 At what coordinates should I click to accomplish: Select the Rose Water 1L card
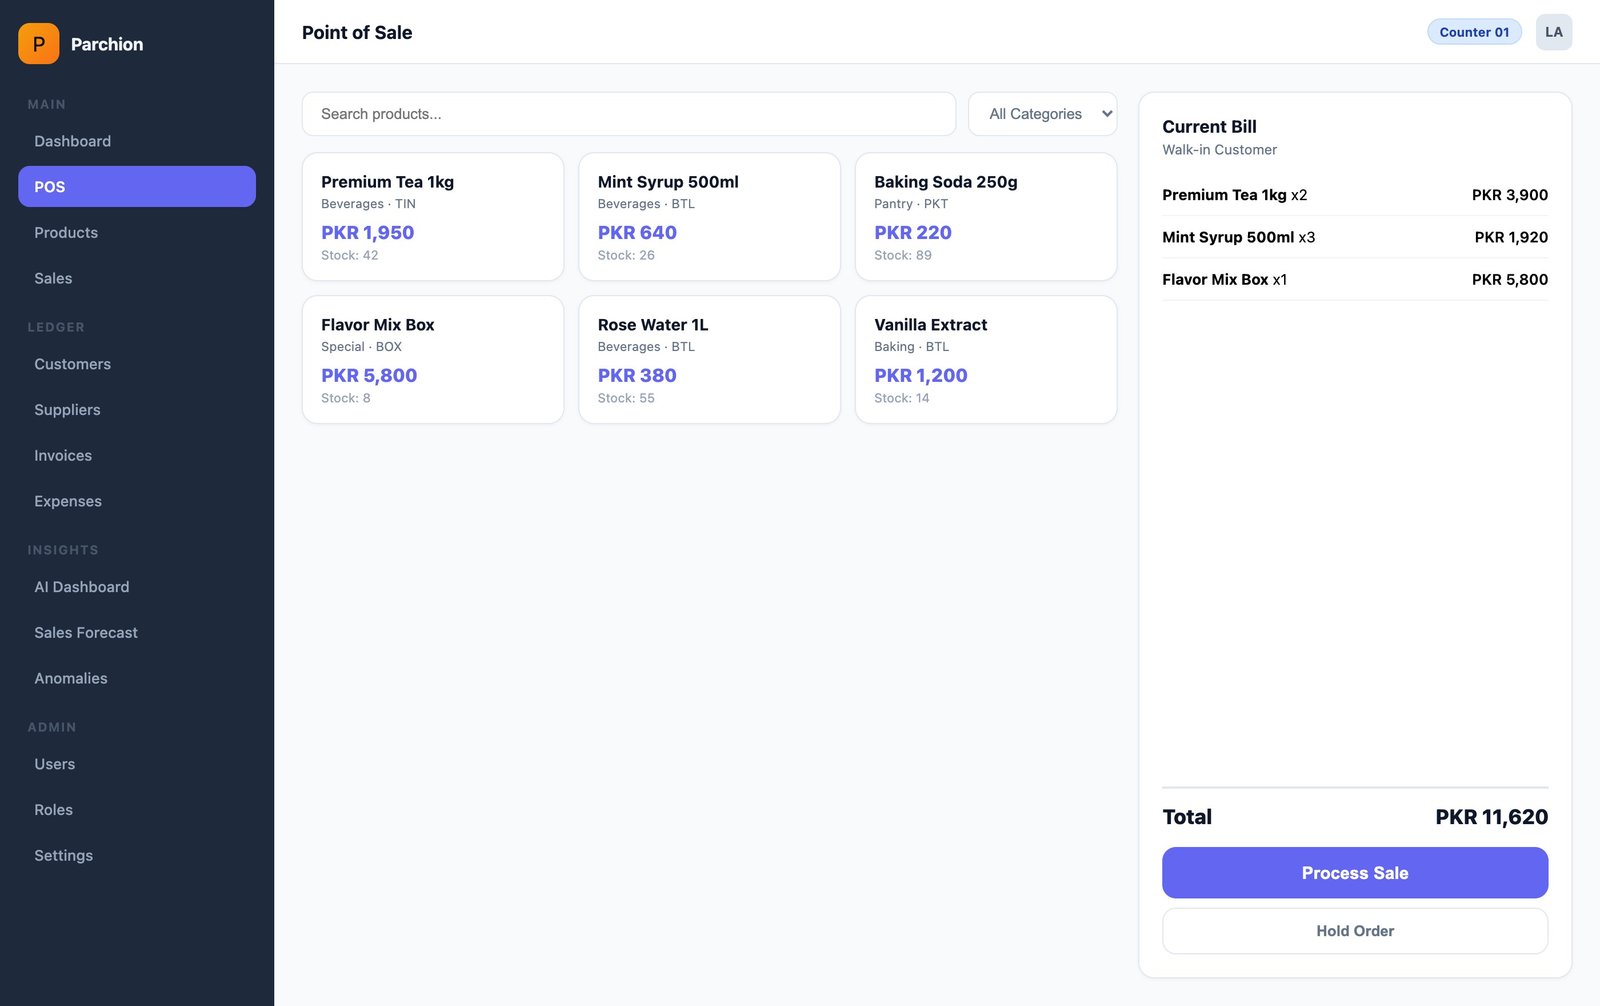click(x=709, y=360)
